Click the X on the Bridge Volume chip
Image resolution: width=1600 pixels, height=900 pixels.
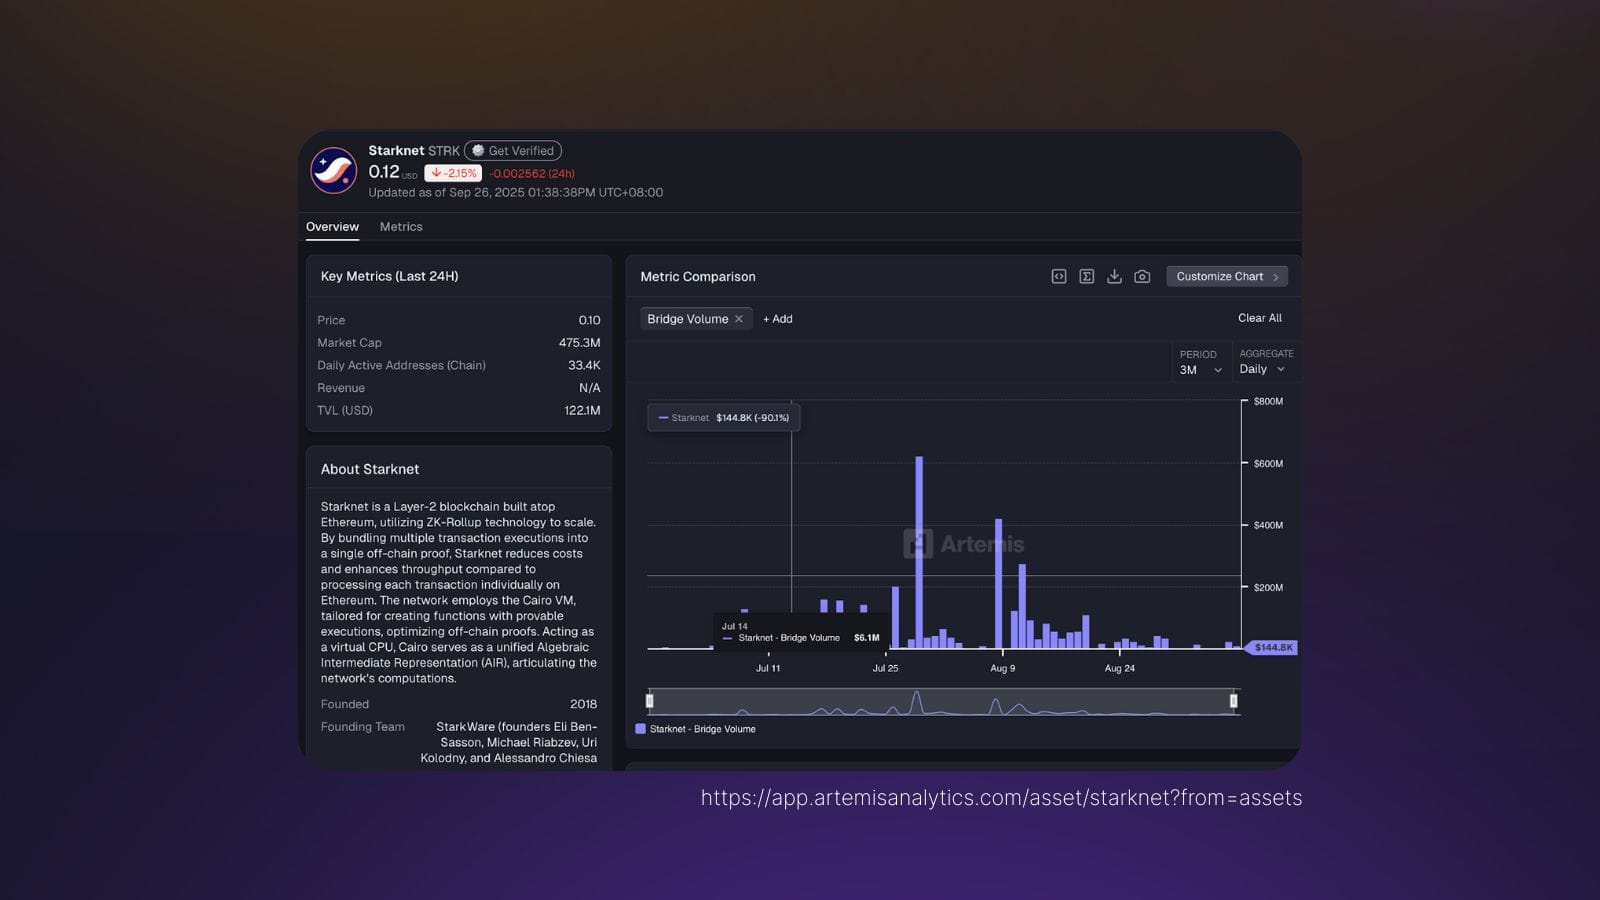point(739,318)
